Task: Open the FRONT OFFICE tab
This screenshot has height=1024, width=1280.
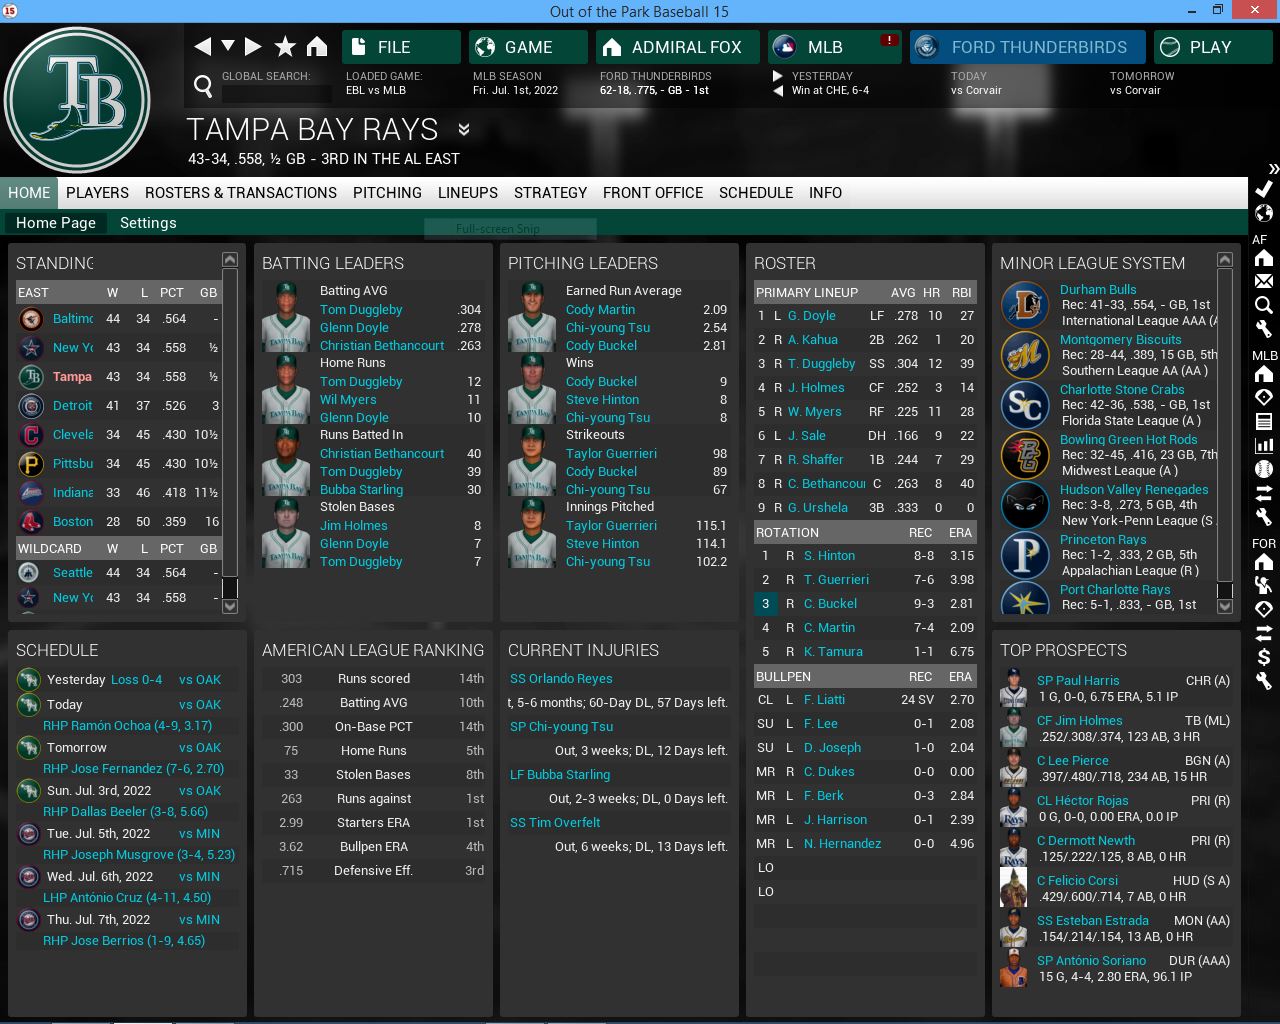Action: (653, 193)
